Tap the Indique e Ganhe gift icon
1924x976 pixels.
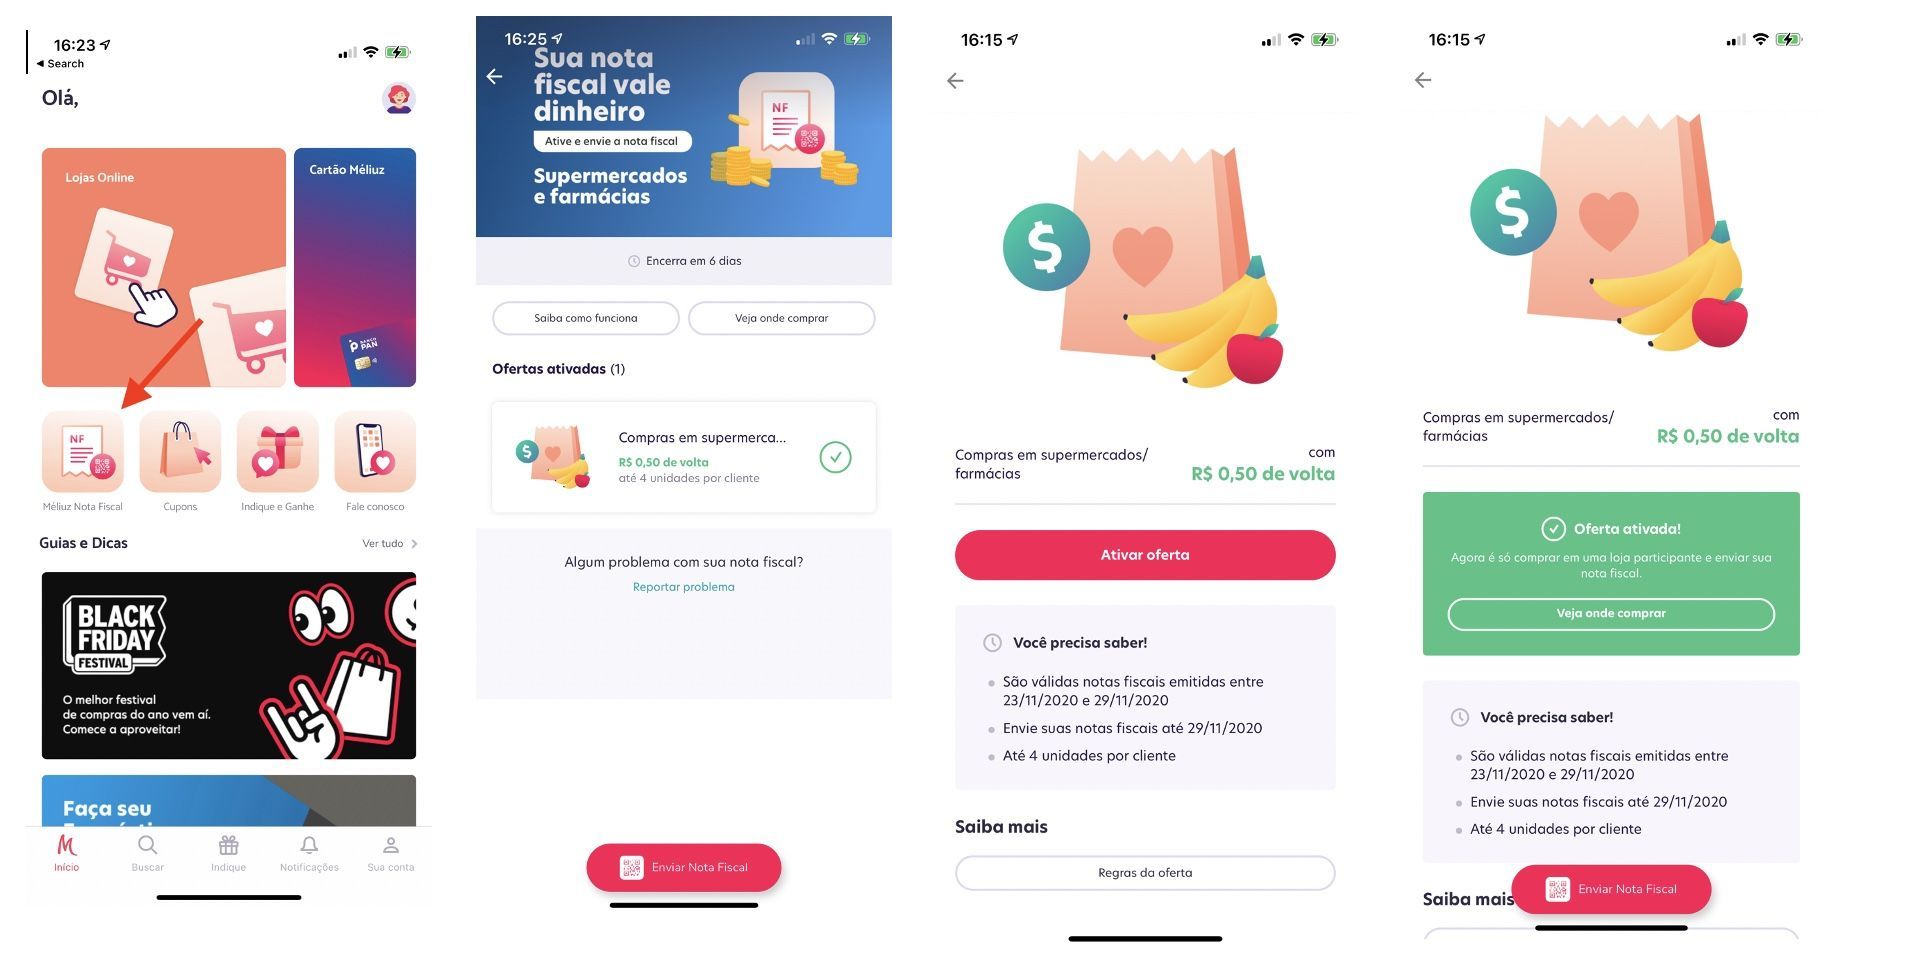pyautogui.click(x=277, y=451)
